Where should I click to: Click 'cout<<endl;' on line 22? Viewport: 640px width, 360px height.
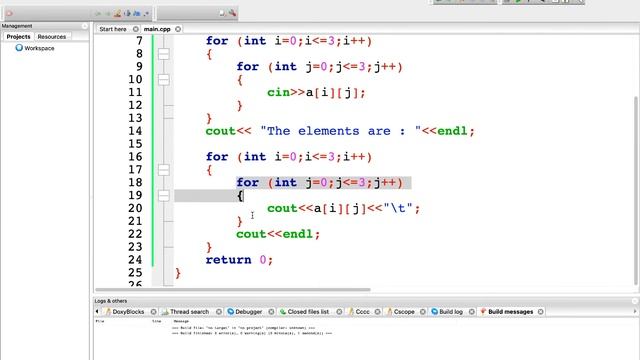click(x=278, y=234)
